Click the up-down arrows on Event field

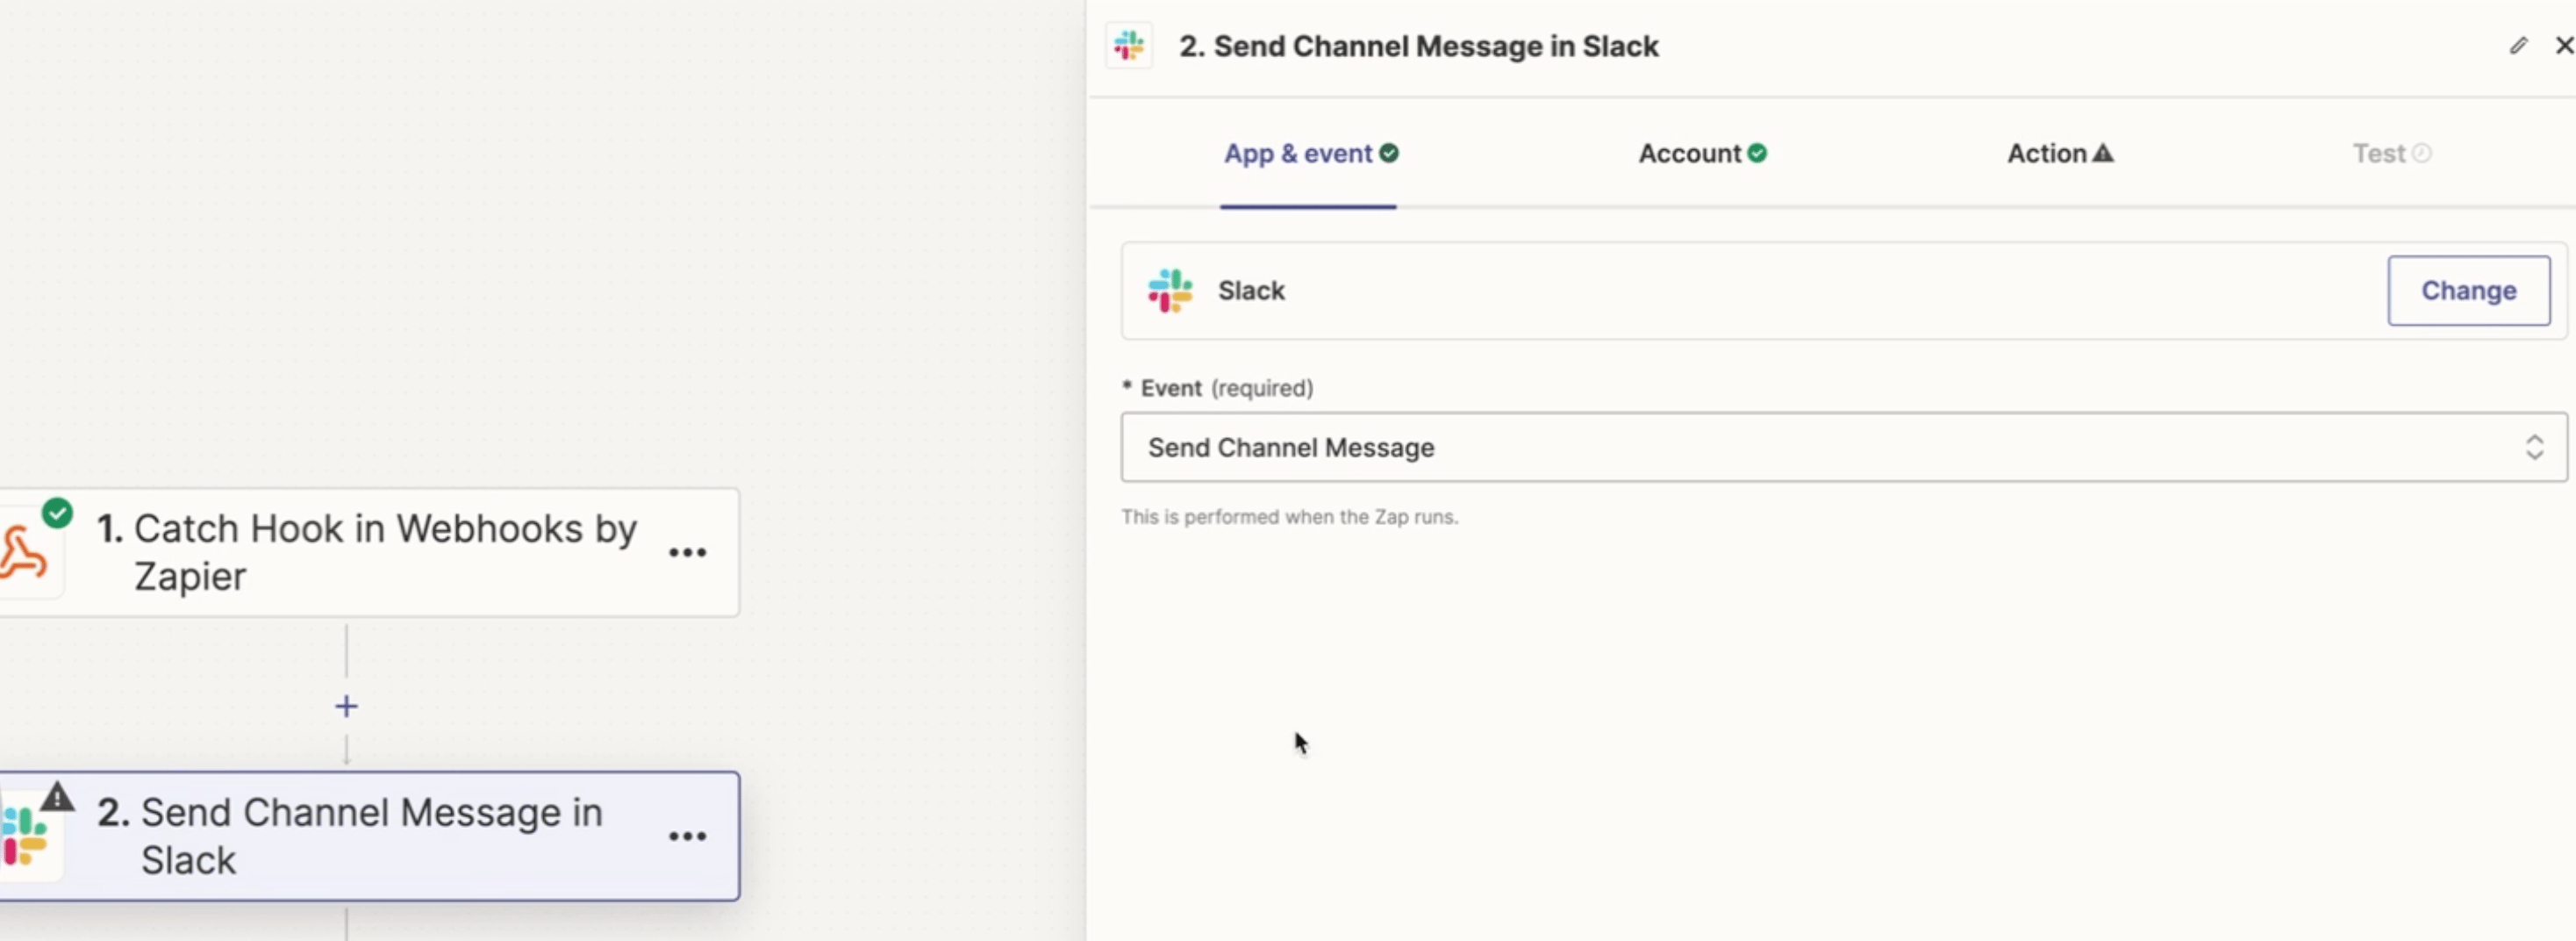click(x=2533, y=447)
